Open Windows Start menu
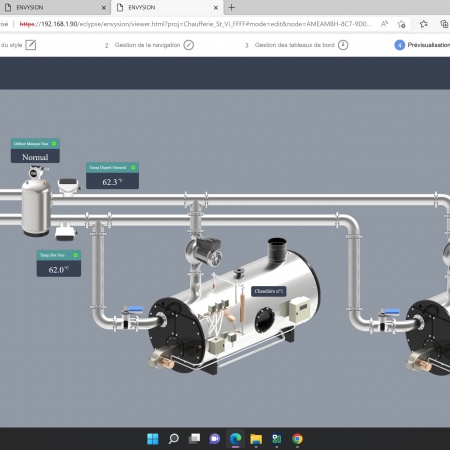The height and width of the screenshot is (450, 450). coord(153,439)
